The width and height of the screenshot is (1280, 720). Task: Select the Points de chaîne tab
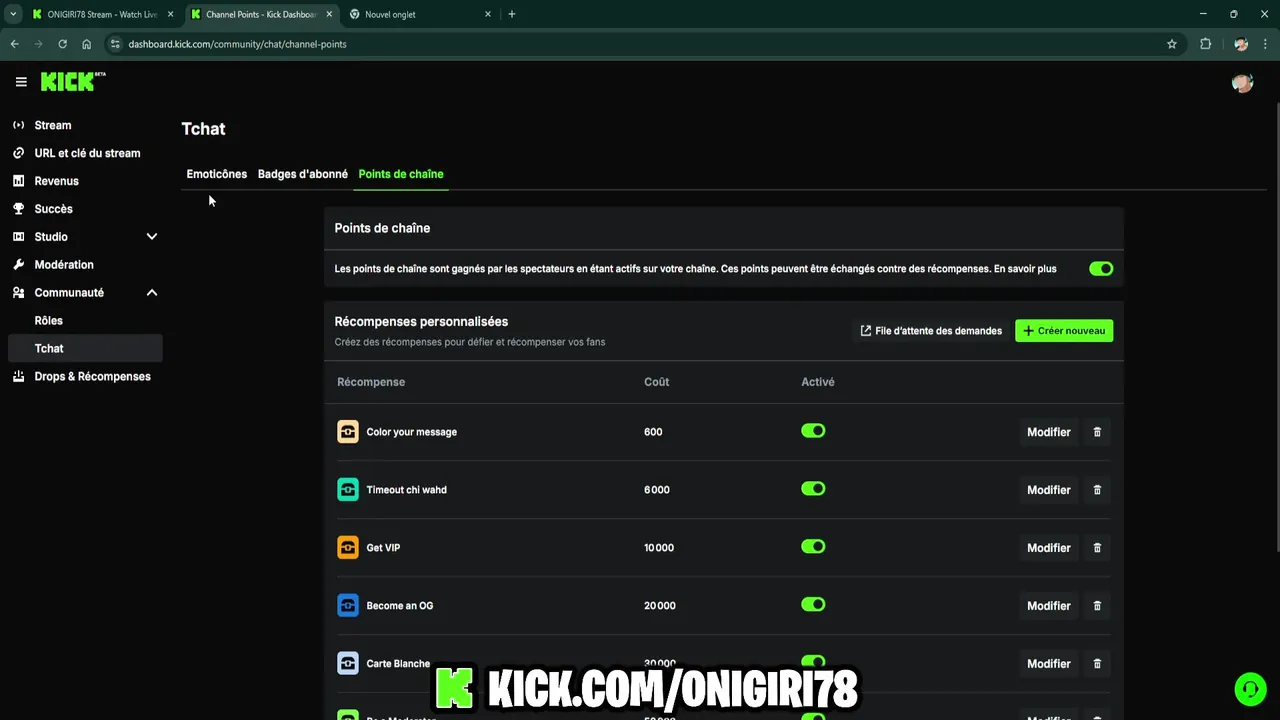pyautogui.click(x=401, y=174)
